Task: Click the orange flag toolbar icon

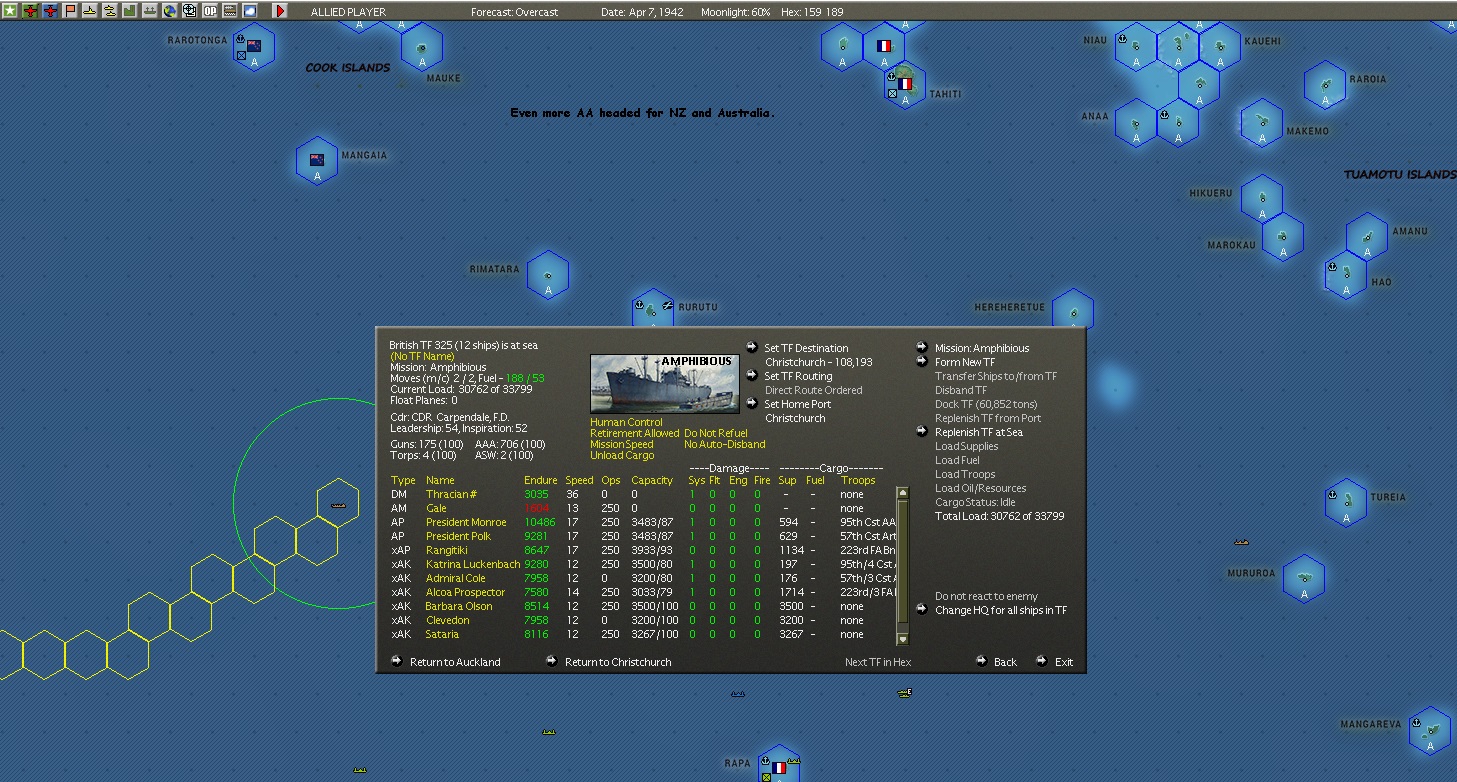Action: [x=70, y=10]
